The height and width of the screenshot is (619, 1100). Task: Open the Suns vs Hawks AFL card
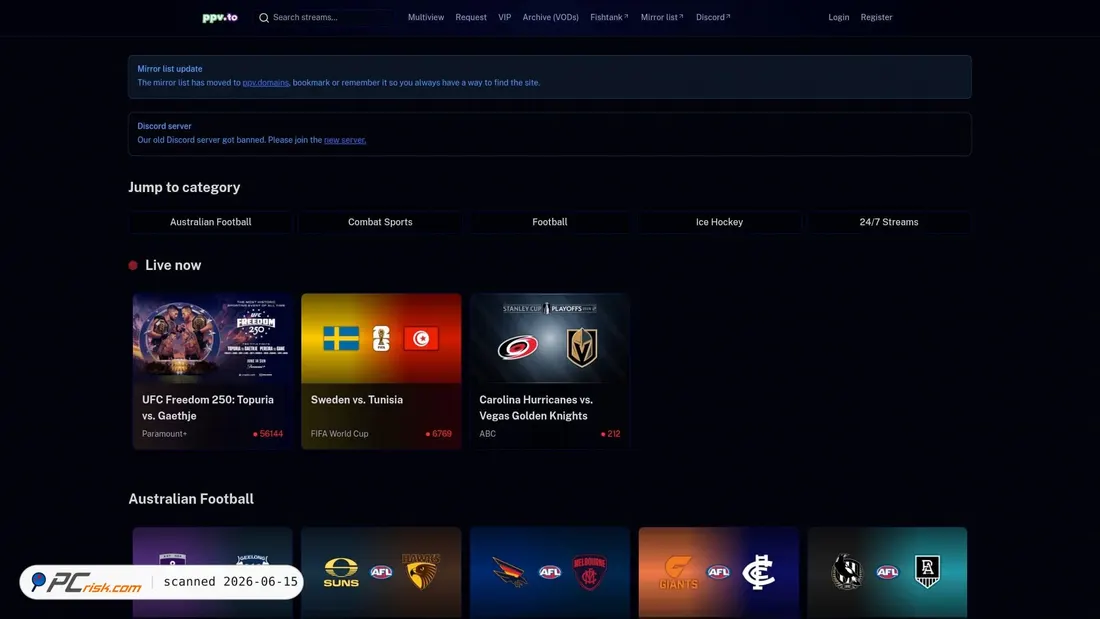[382, 573]
